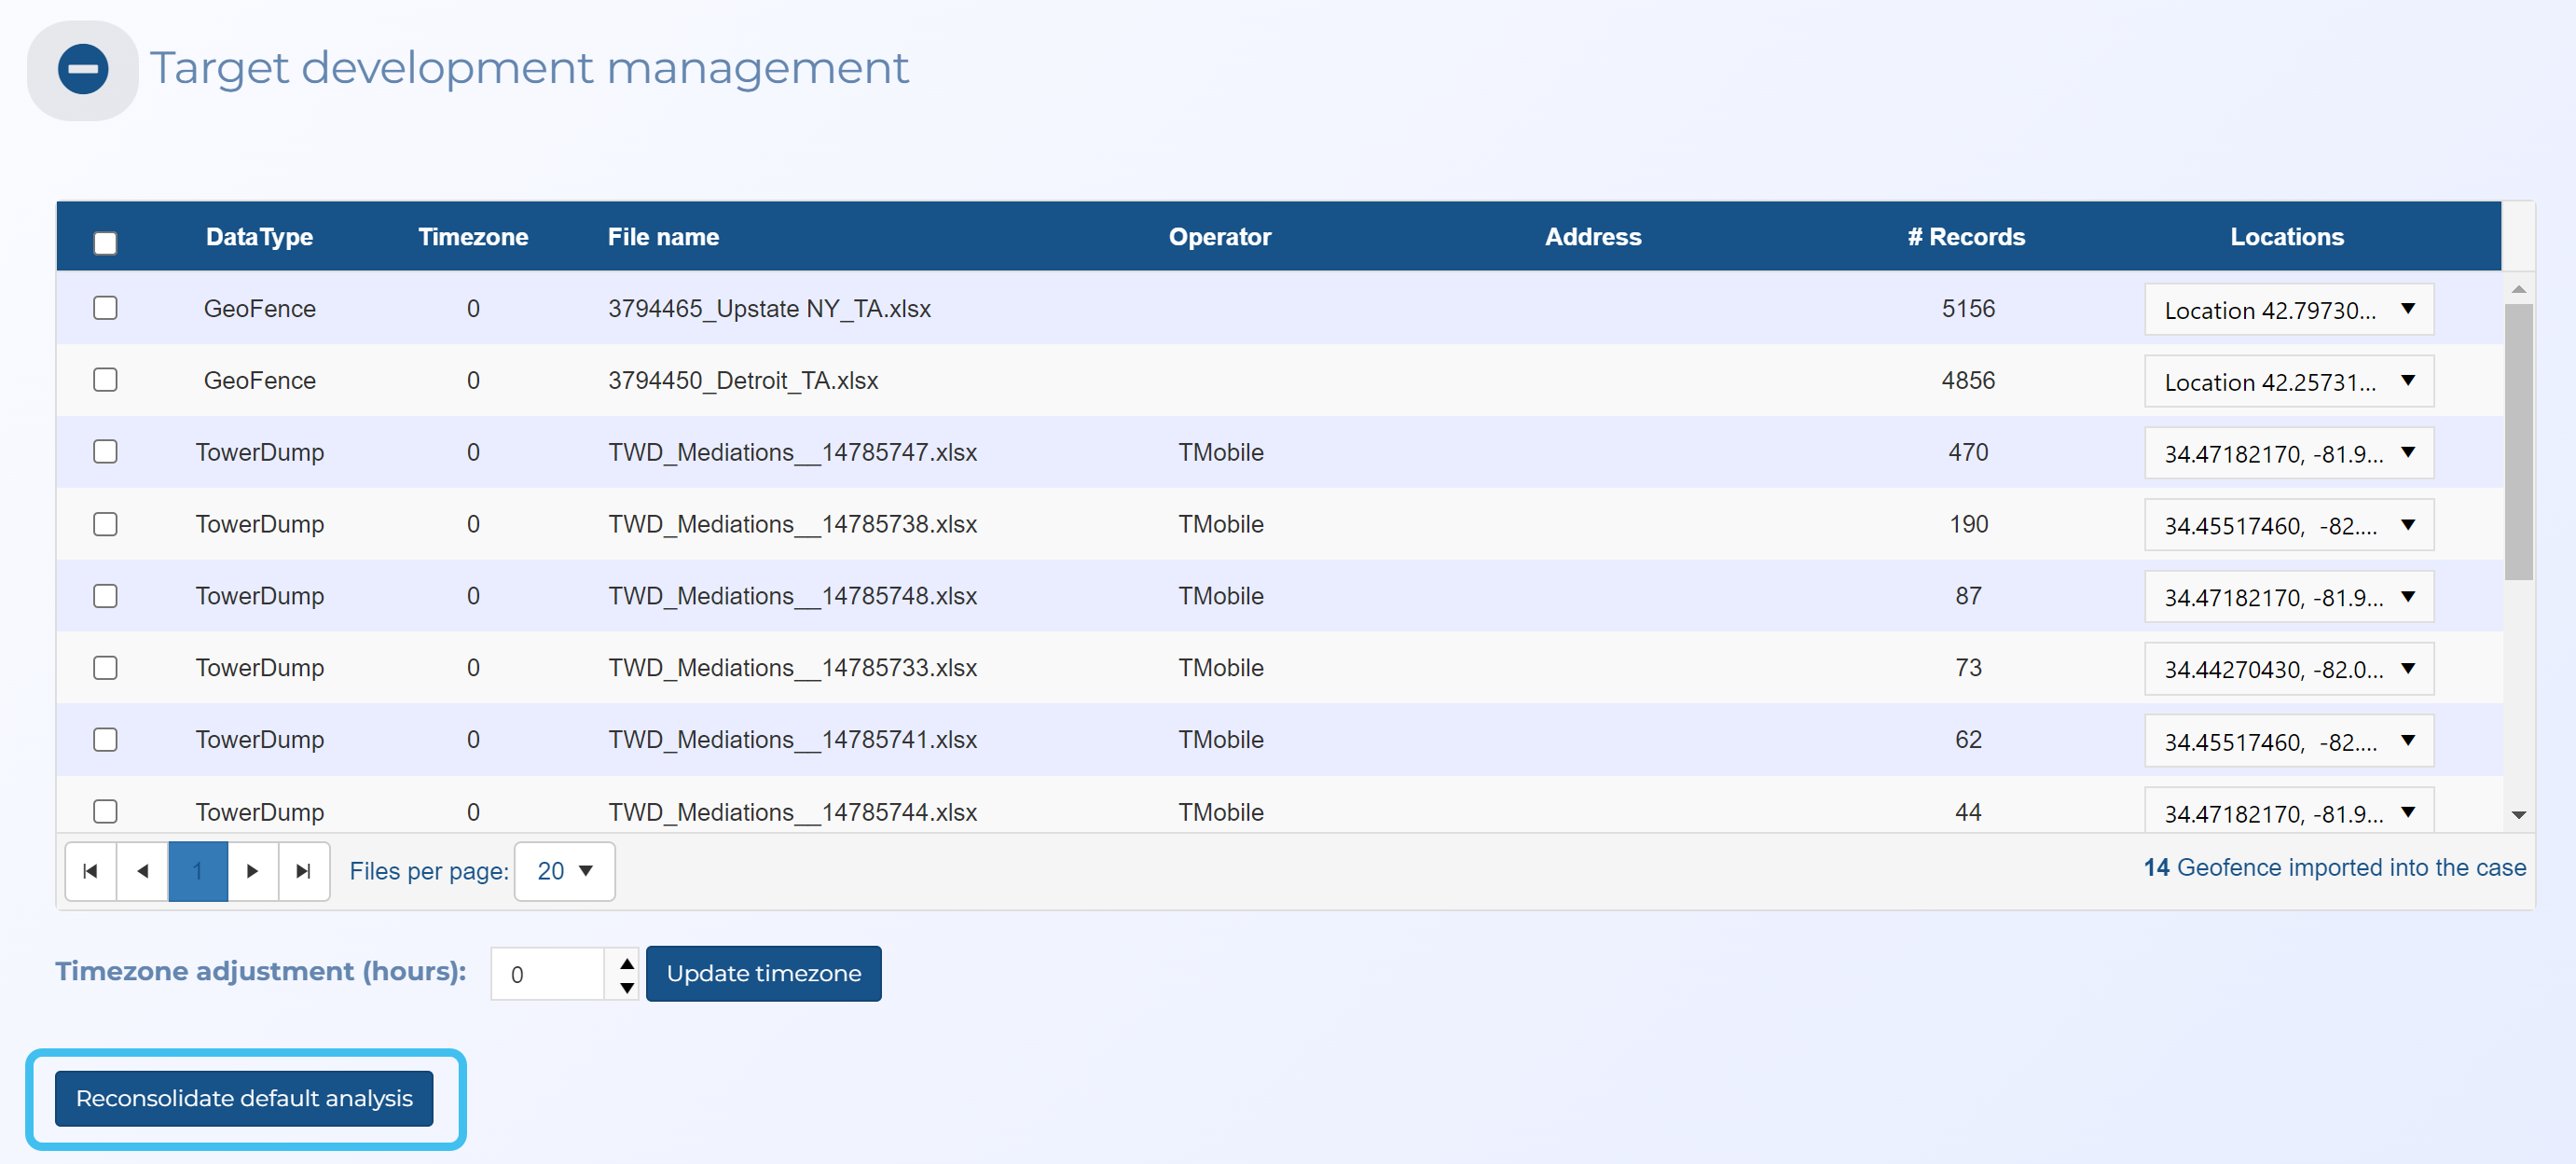Collapse the Target development management section
2576x1164 pixels.
pos(83,70)
